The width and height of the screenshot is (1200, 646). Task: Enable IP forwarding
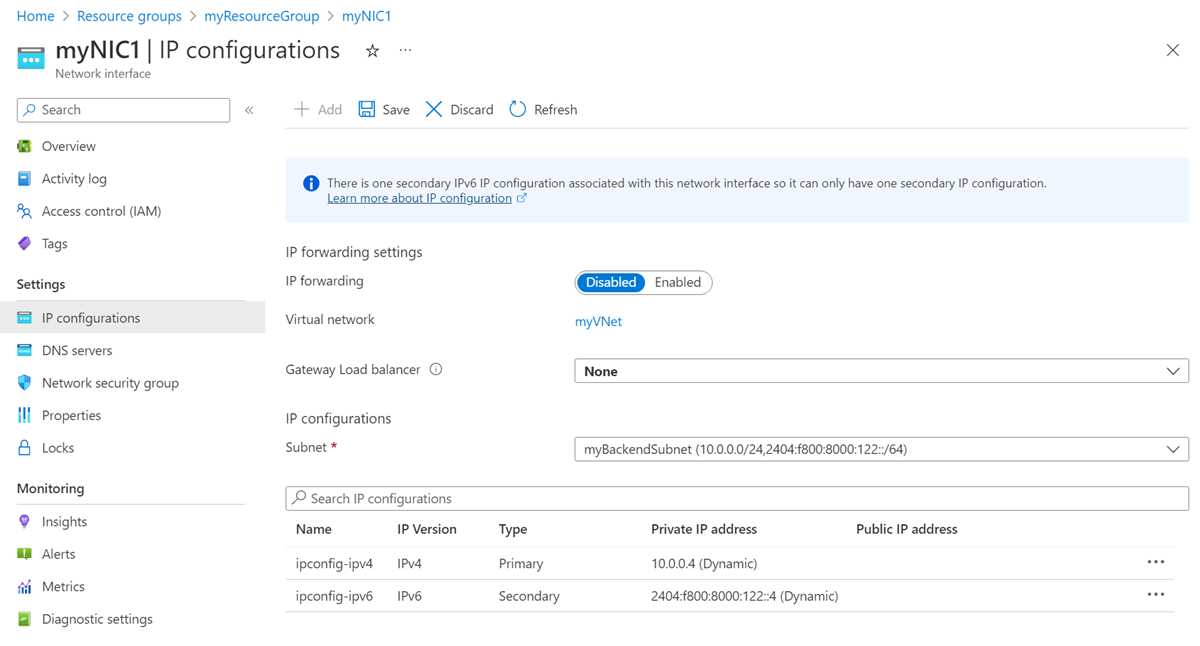tap(677, 282)
